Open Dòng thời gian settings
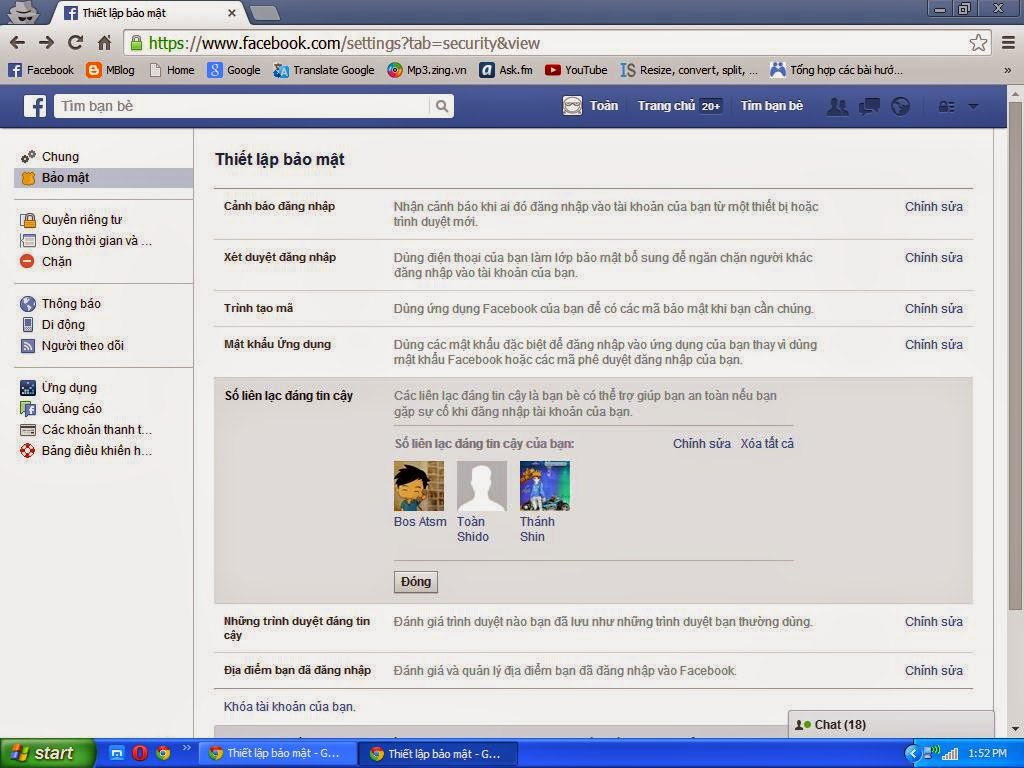This screenshot has width=1024, height=768. click(x=86, y=240)
